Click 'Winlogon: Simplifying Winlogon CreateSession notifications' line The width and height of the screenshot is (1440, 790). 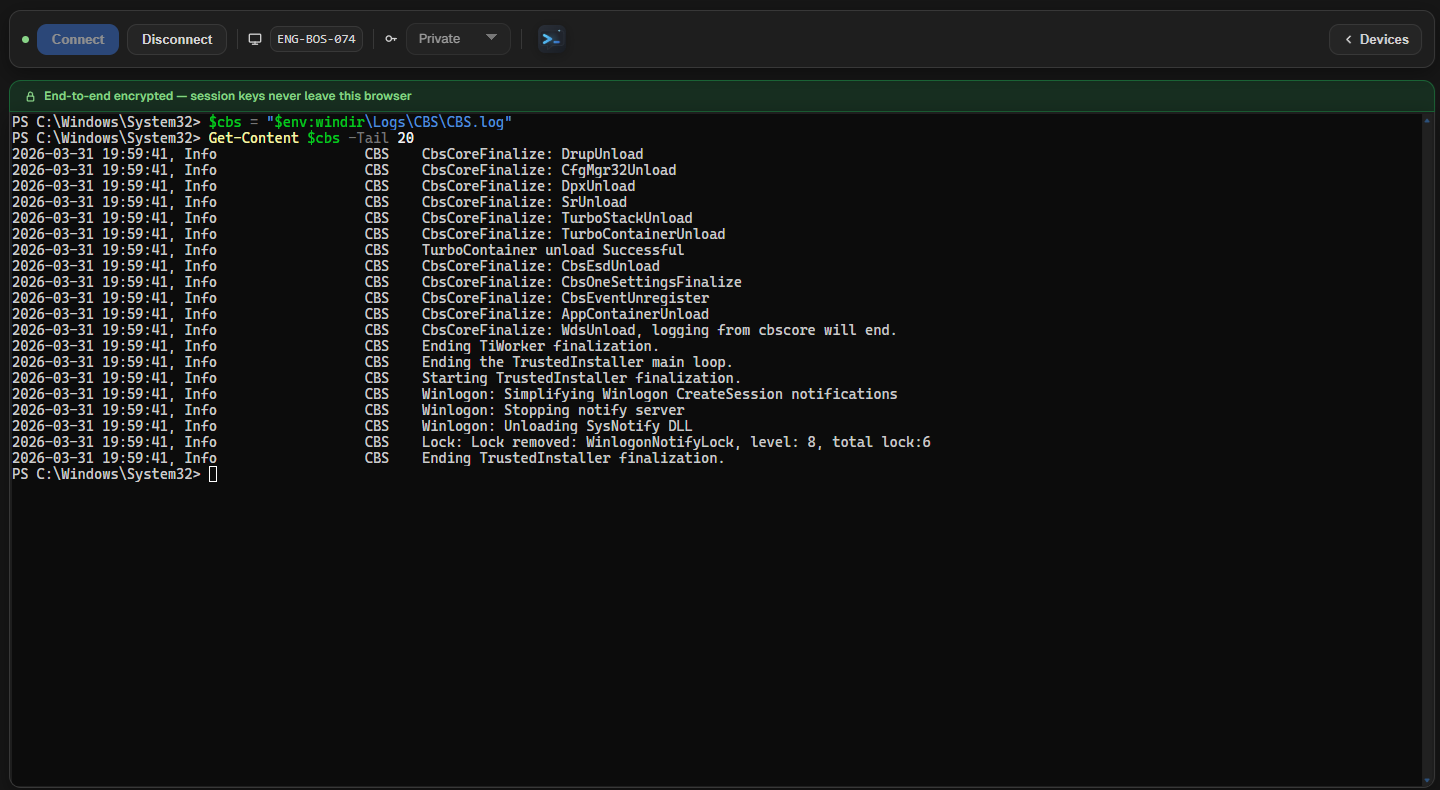pos(455,394)
